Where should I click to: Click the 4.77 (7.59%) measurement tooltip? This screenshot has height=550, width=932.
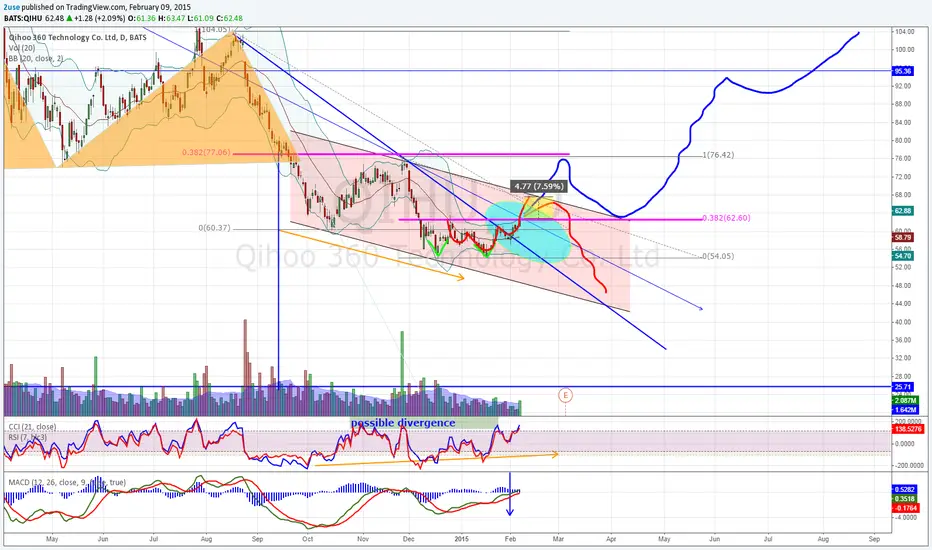click(538, 186)
